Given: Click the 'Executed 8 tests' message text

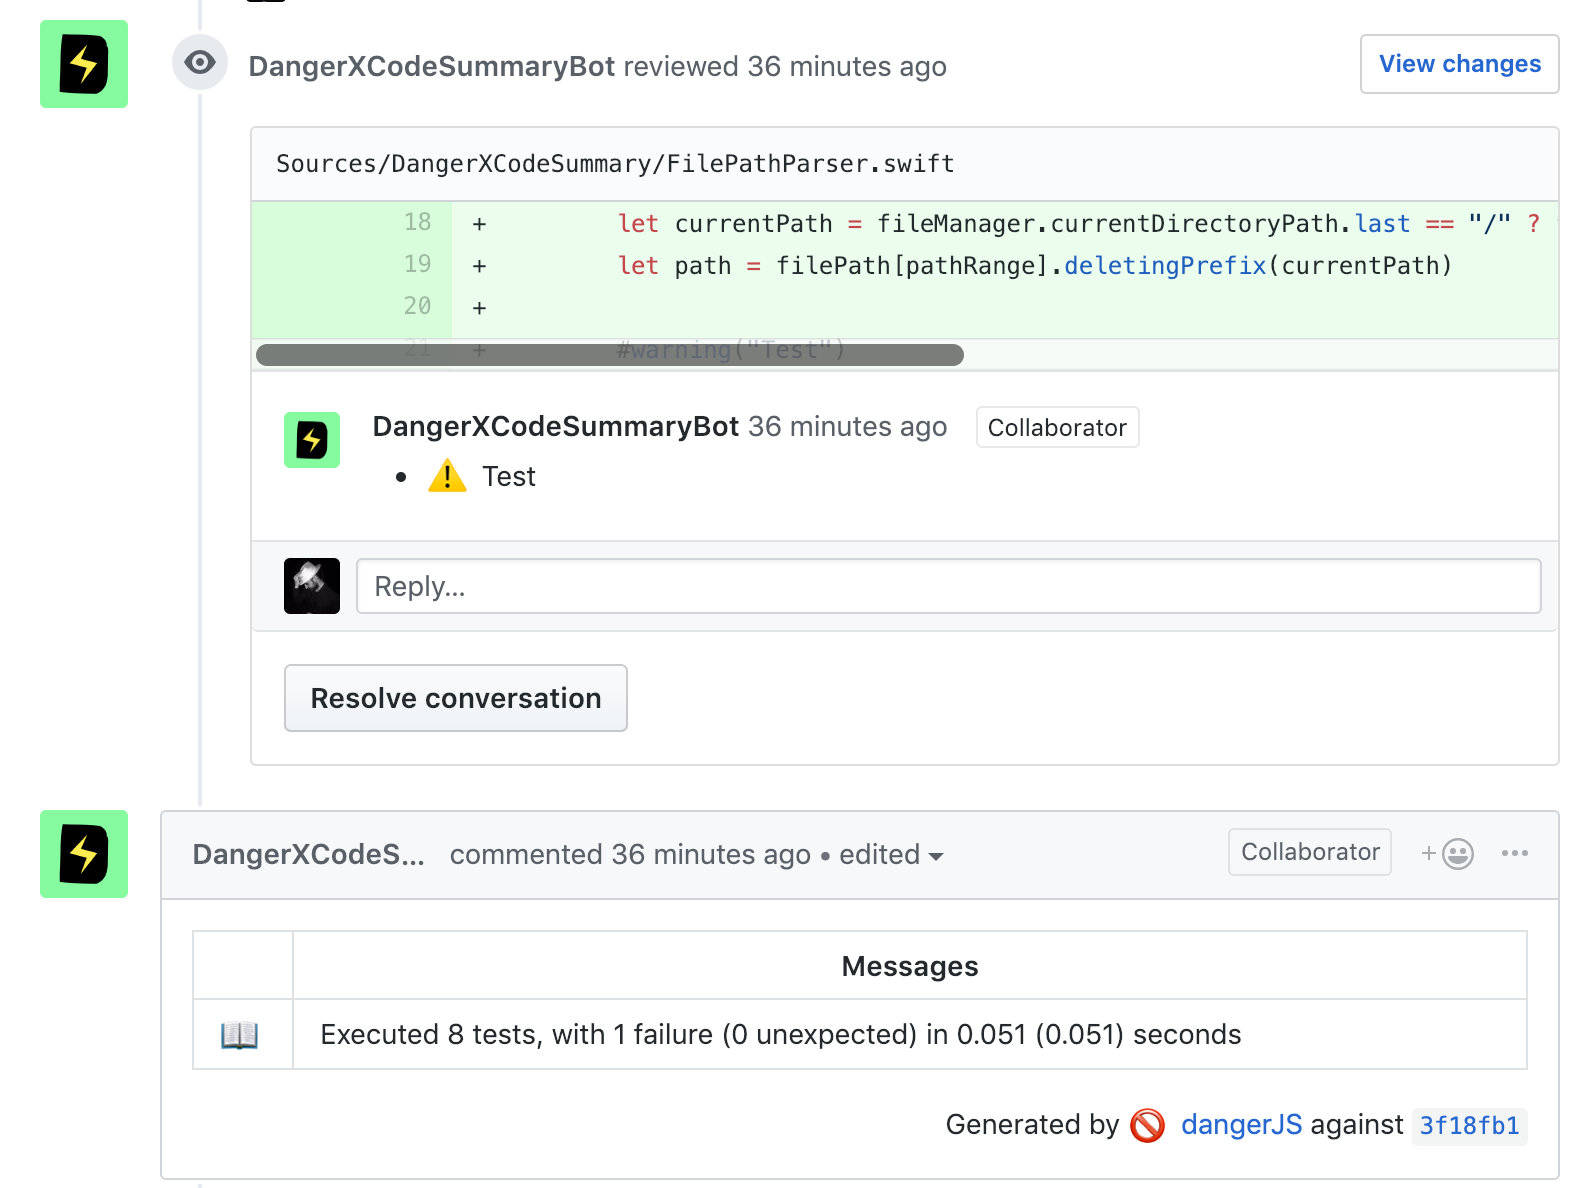Looking at the screenshot, I should [780, 1034].
